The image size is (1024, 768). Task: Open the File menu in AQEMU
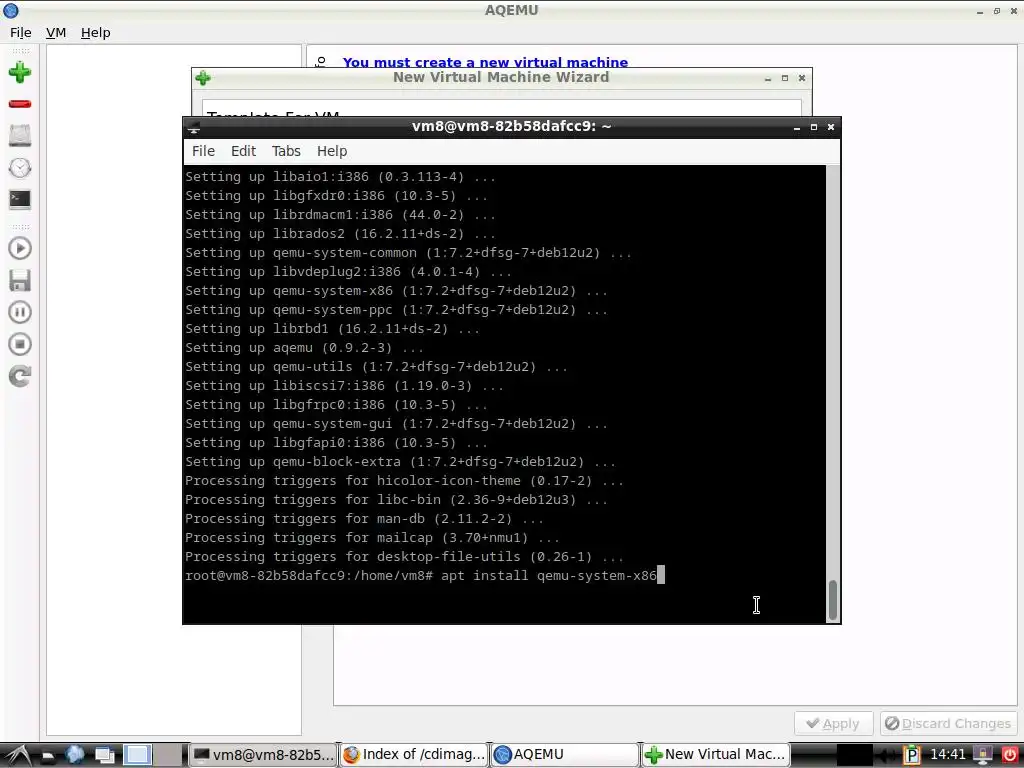click(x=20, y=33)
